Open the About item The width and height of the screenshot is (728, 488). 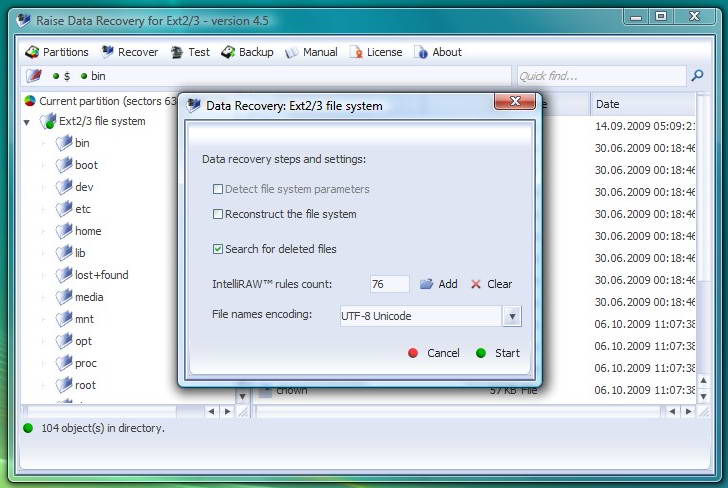pyautogui.click(x=438, y=52)
